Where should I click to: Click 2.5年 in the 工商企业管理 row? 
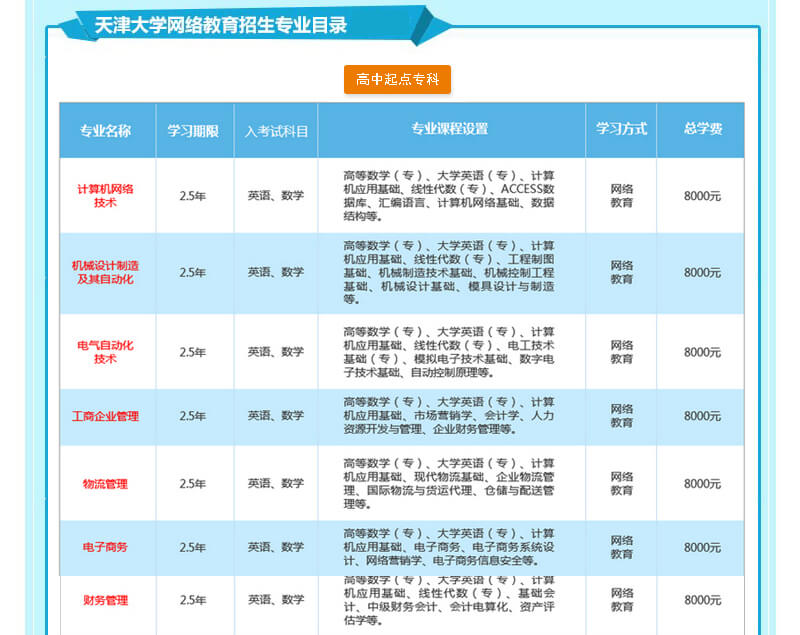pos(193,416)
